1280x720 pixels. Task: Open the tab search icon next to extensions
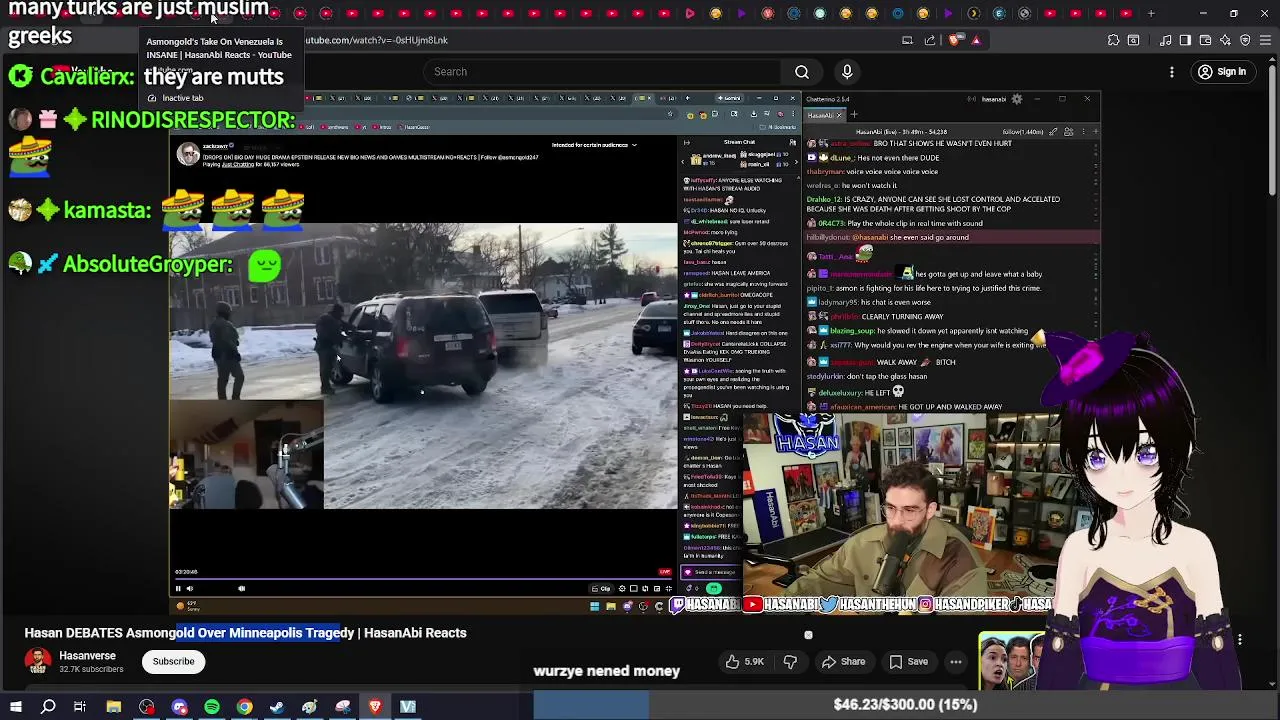click(1133, 40)
